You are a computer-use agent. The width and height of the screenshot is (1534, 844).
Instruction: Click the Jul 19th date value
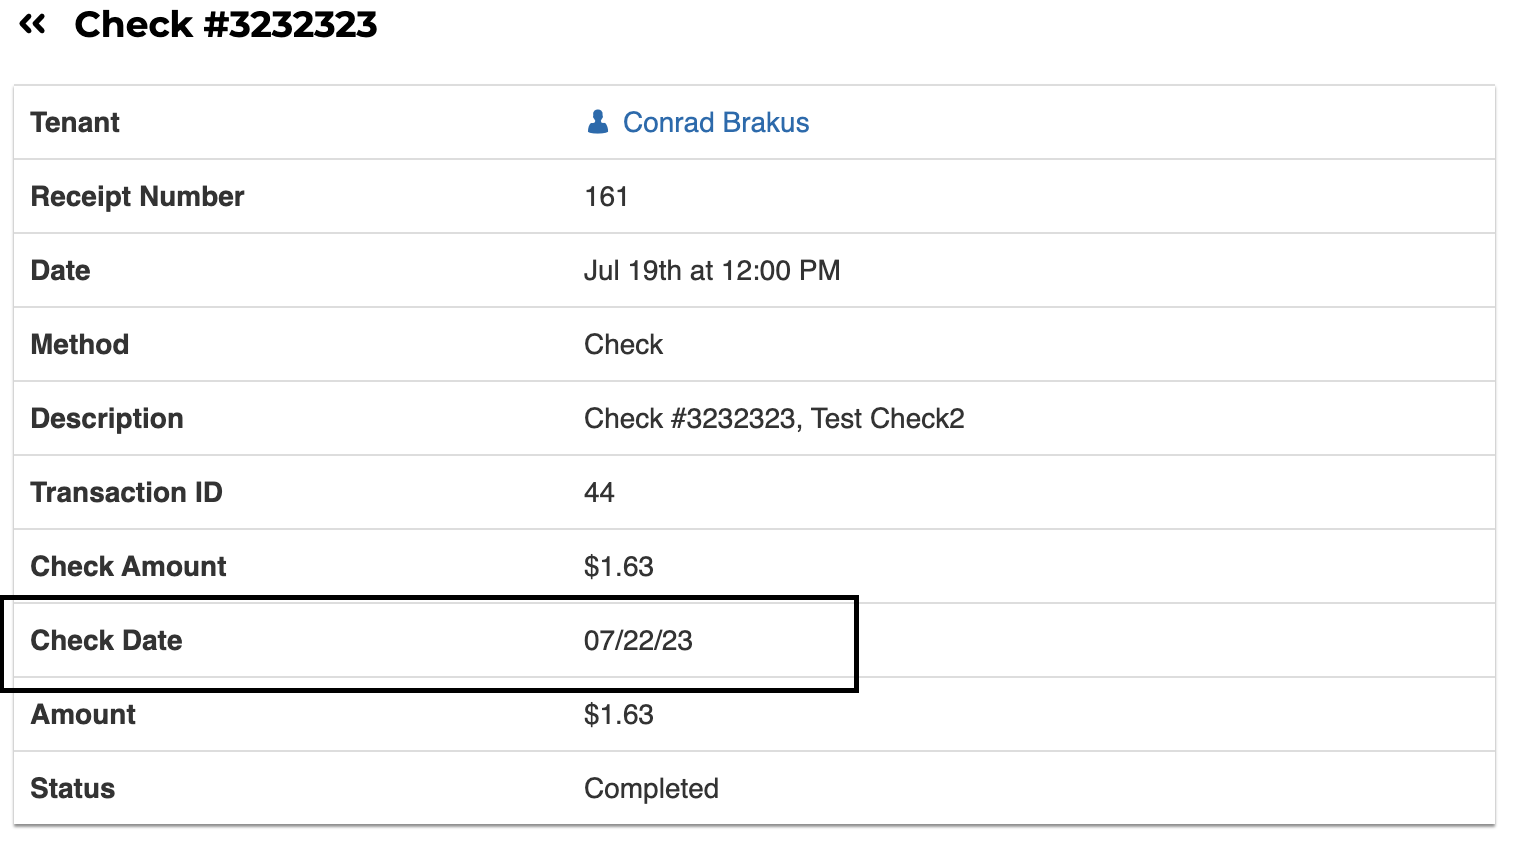711,270
